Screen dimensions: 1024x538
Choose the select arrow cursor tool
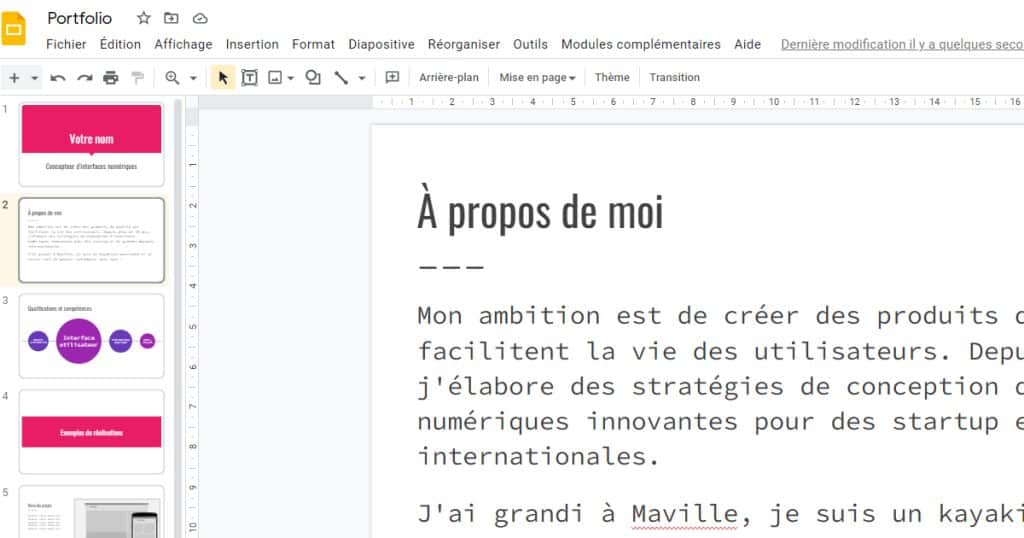coord(223,78)
